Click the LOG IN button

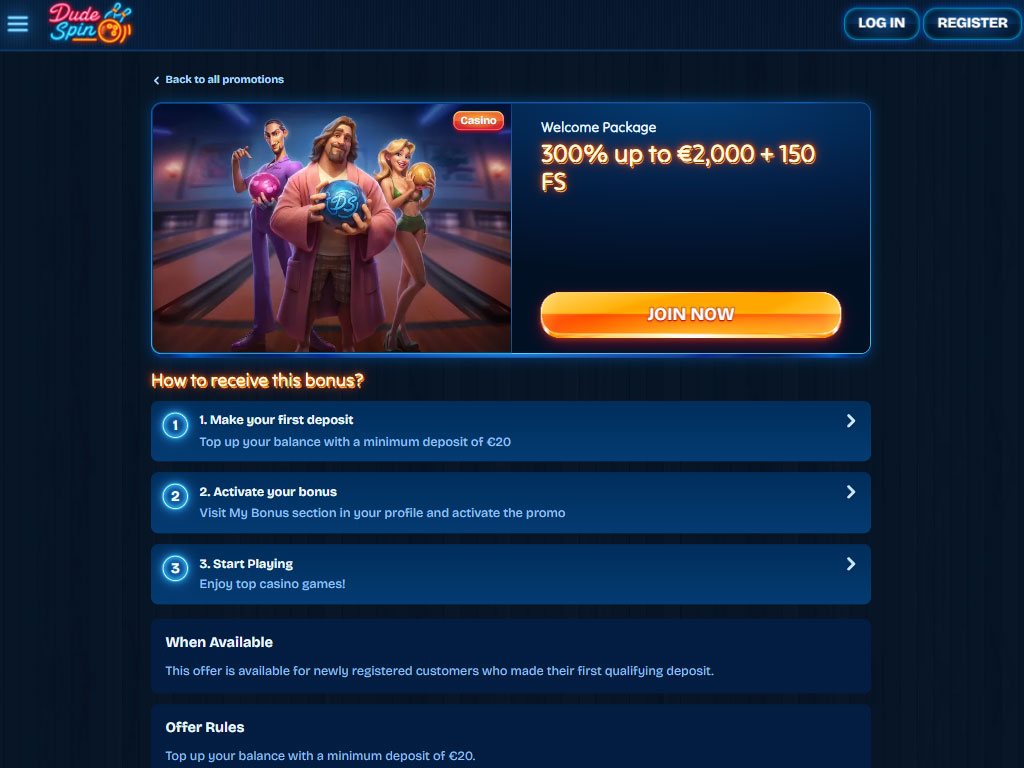(x=881, y=24)
